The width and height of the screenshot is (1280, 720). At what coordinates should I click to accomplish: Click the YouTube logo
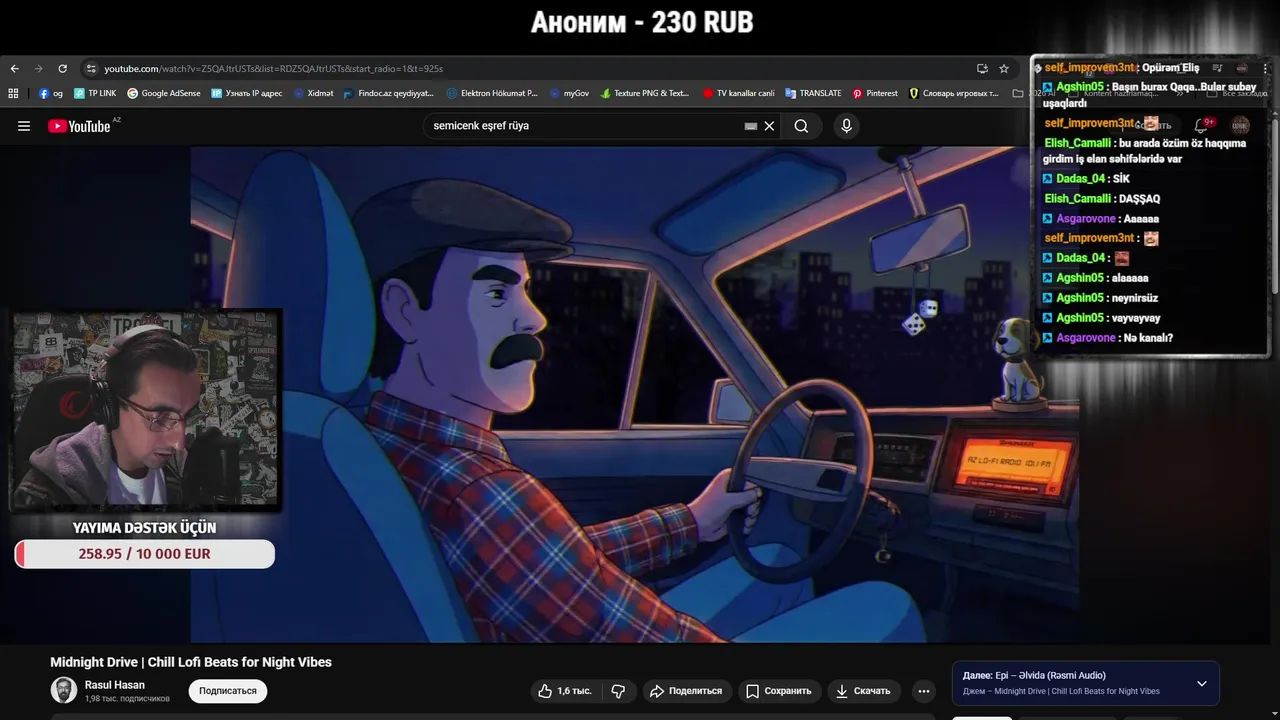pos(80,126)
